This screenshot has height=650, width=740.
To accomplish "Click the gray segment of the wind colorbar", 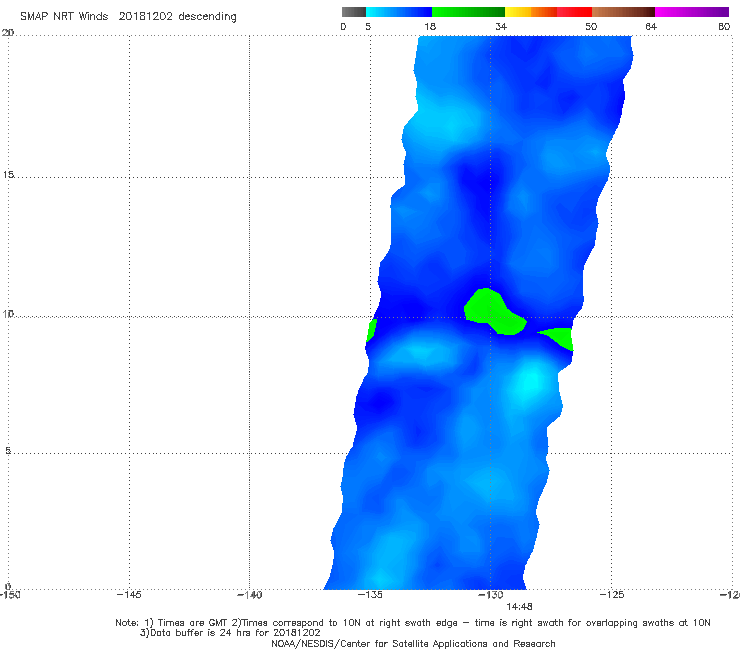I will click(x=353, y=12).
